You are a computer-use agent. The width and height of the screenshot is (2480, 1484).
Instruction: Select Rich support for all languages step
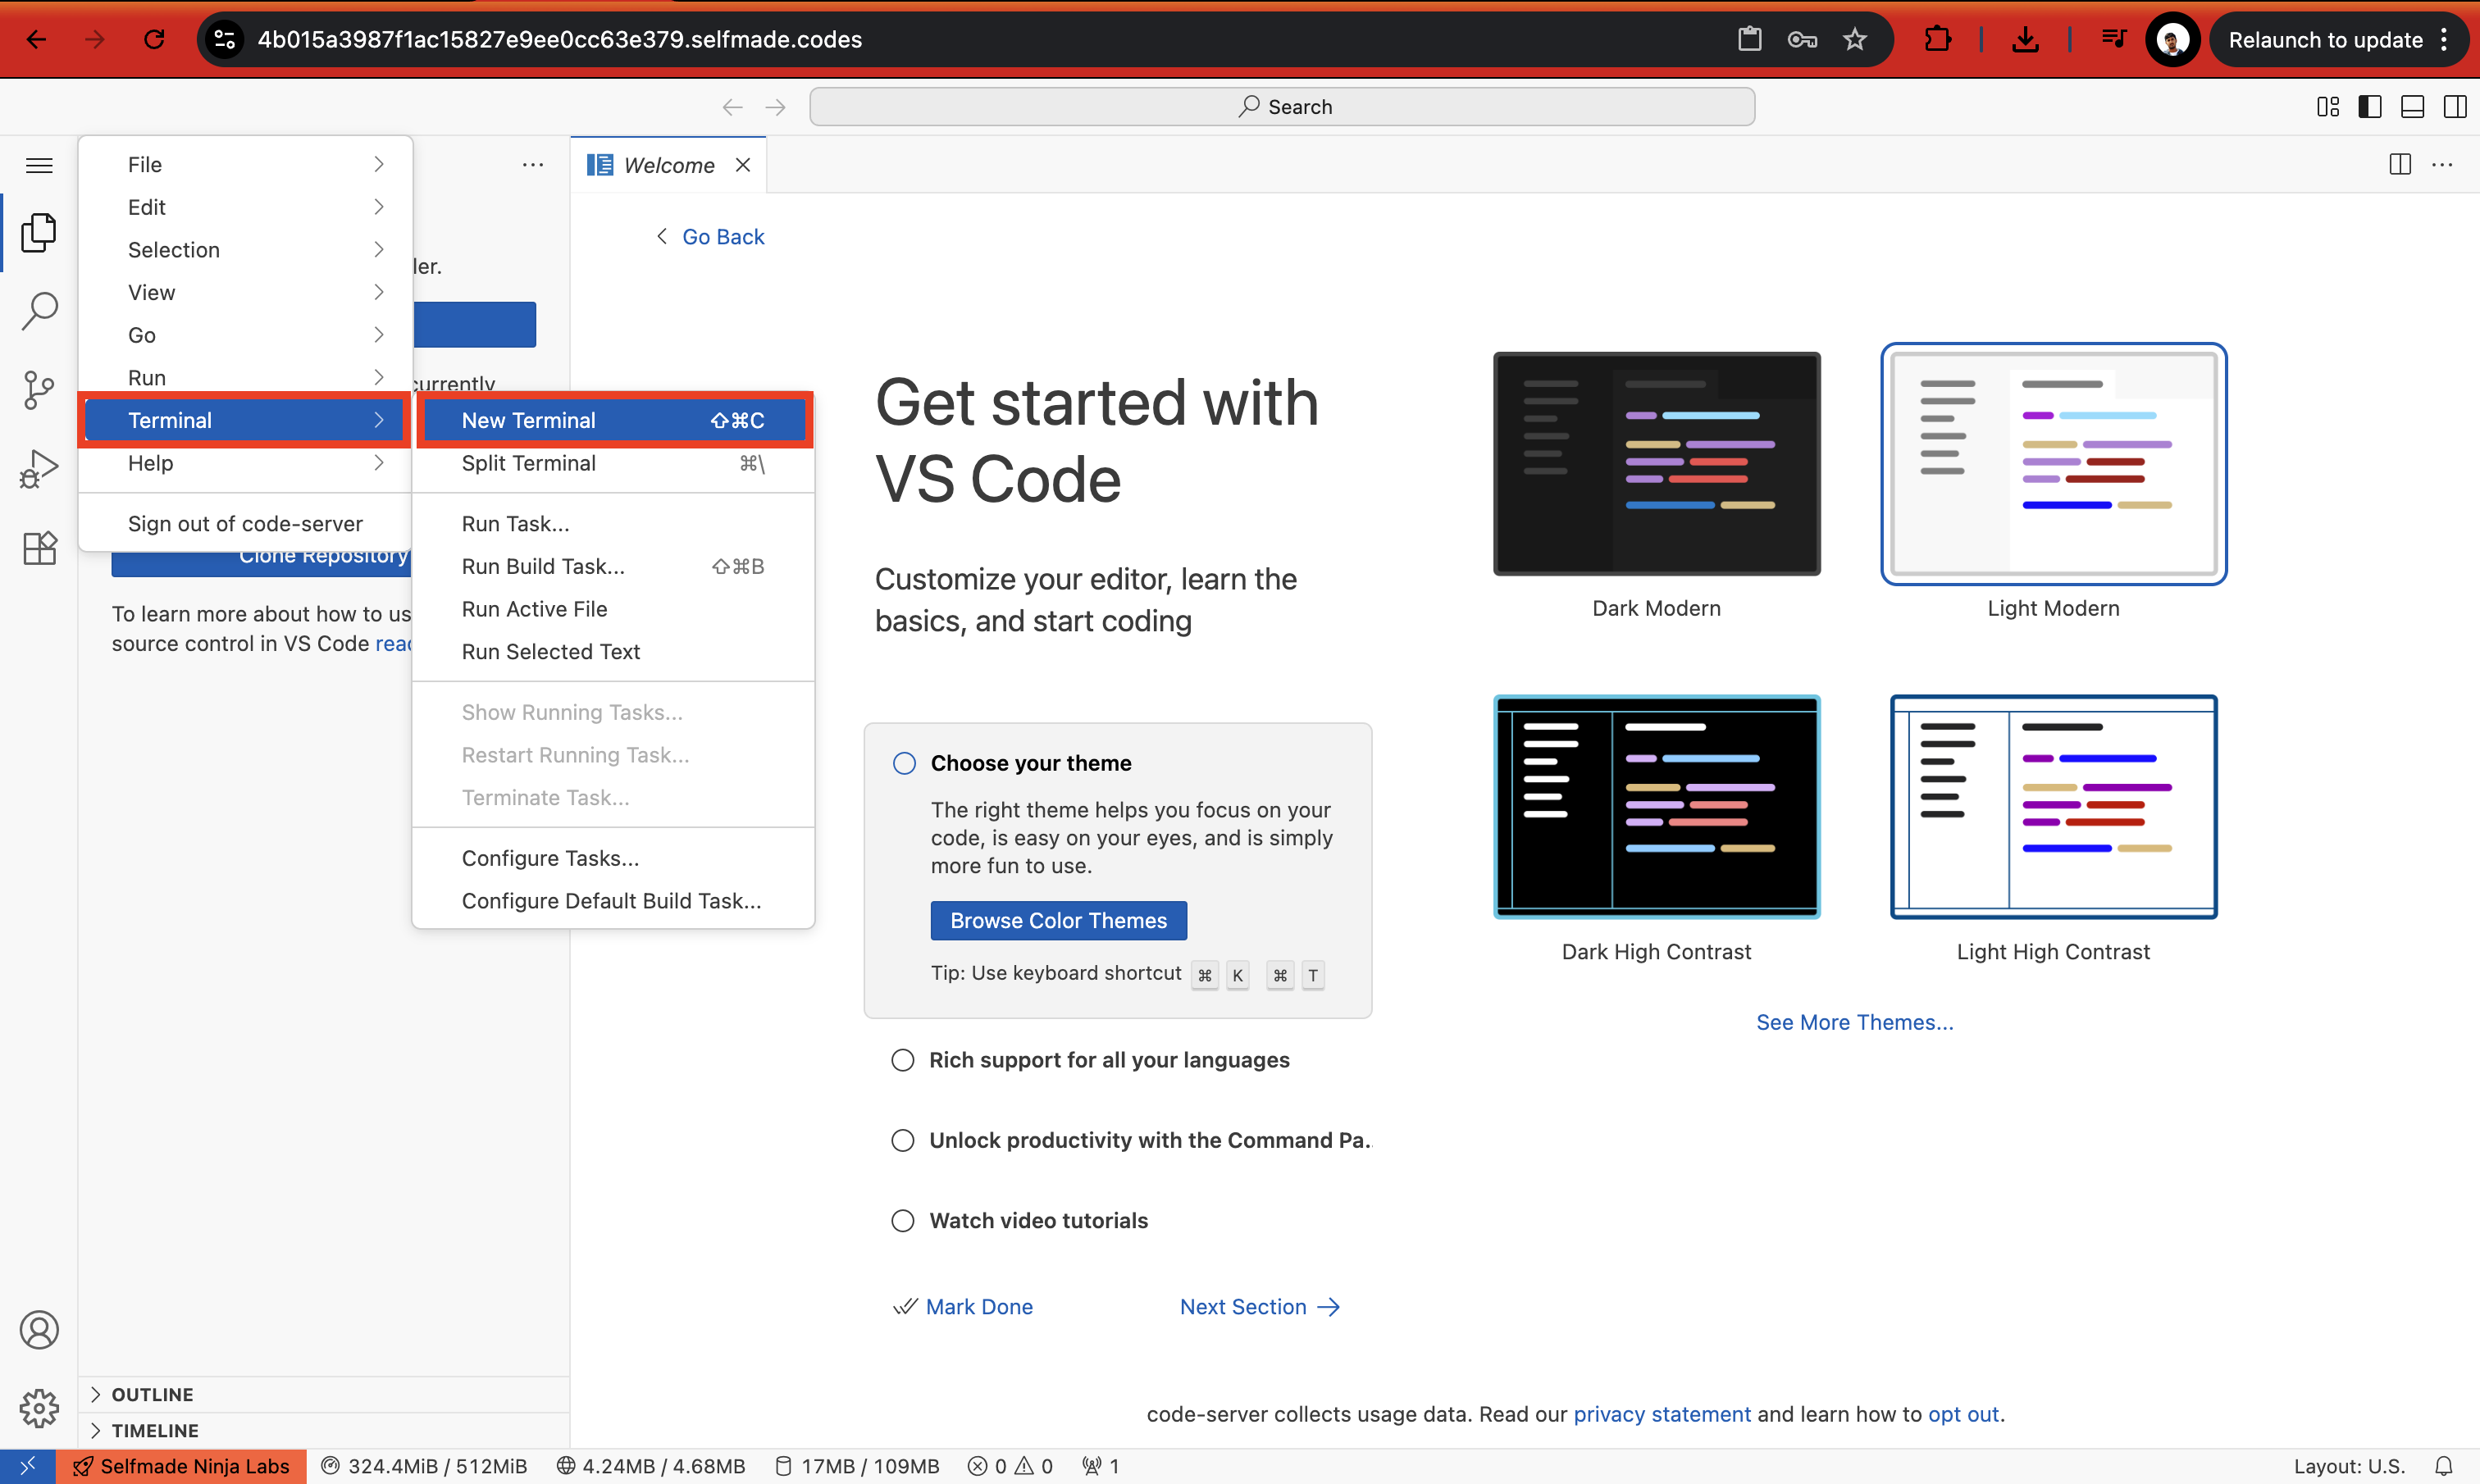903,1060
